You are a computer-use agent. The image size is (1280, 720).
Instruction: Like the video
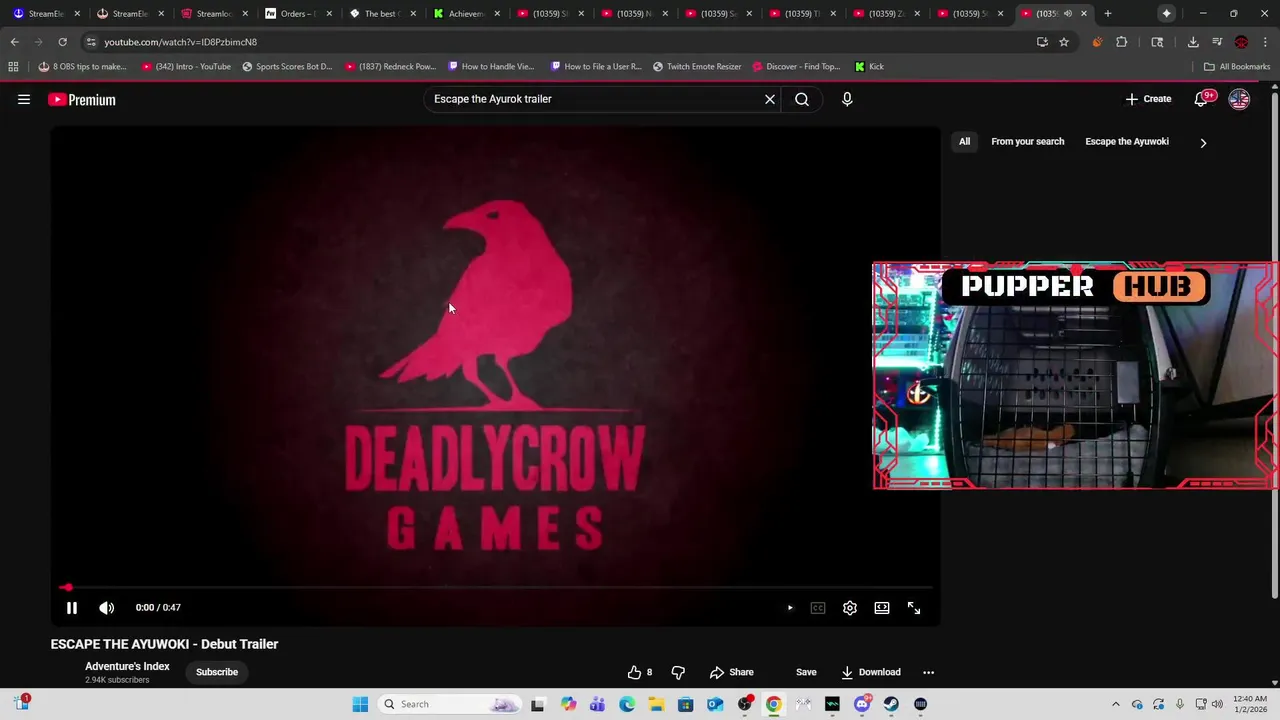pyautogui.click(x=640, y=672)
